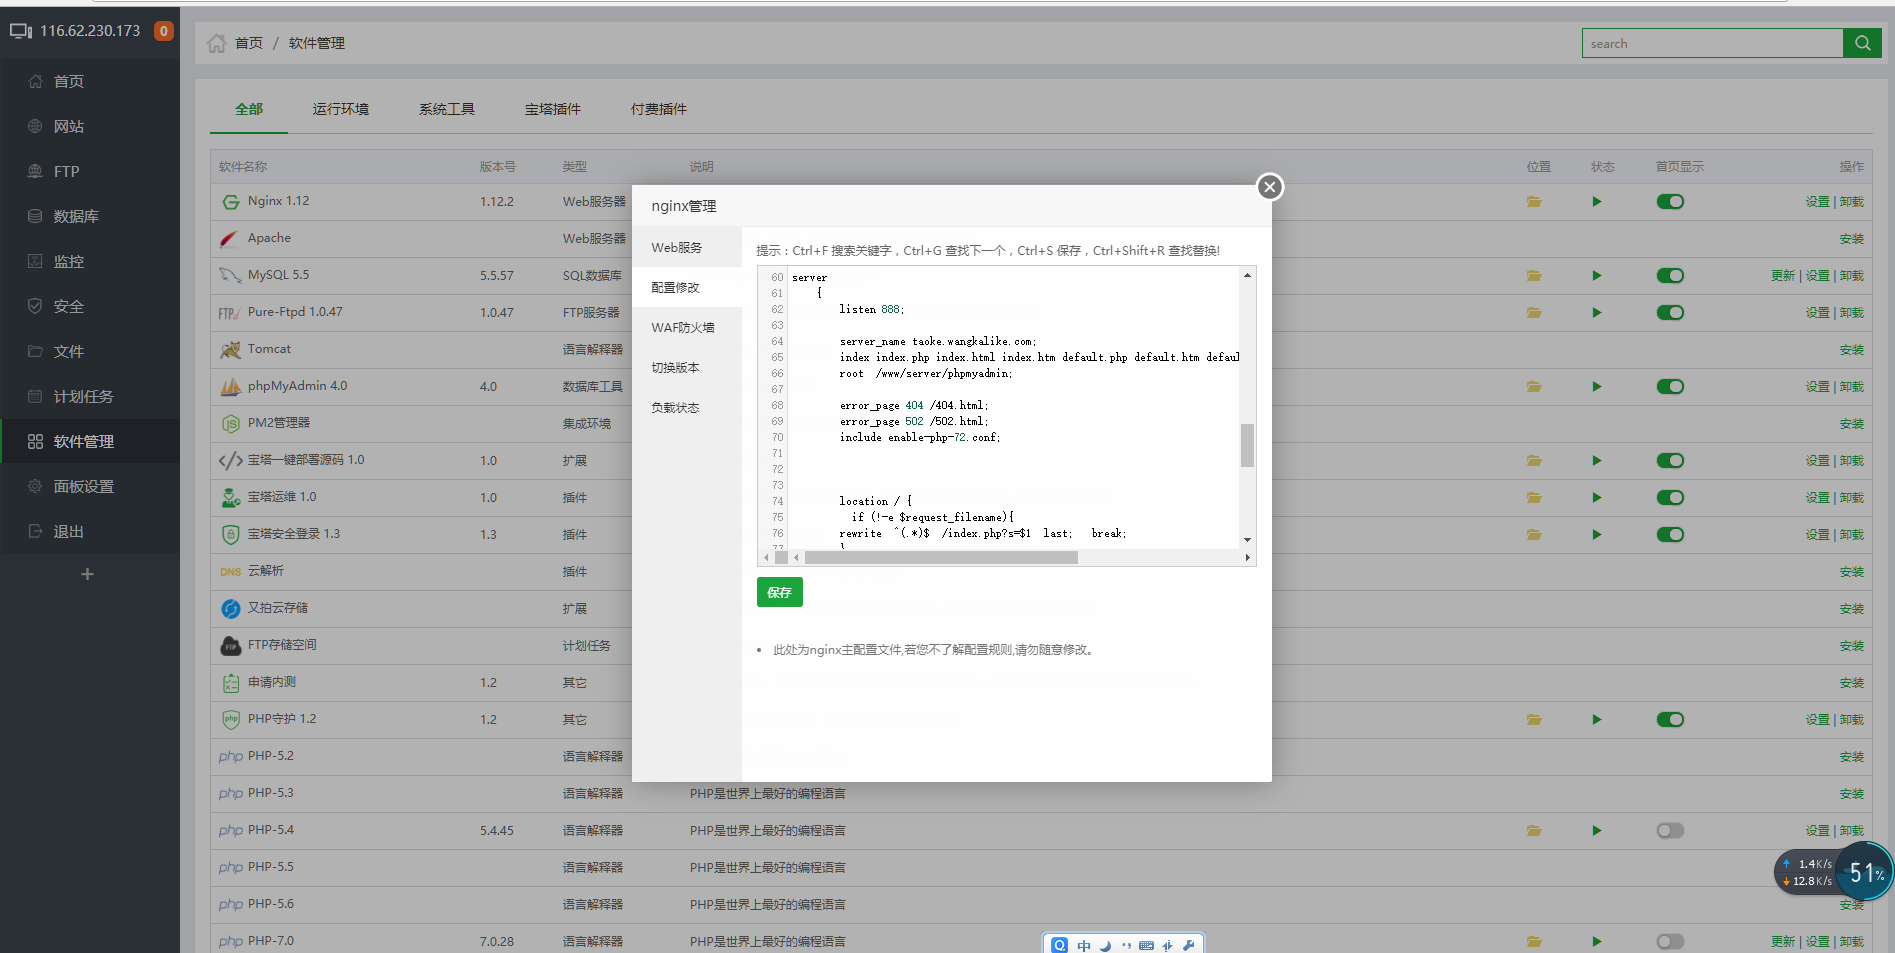Screen dimensions: 1895x953
Task: Click the plus icon below the sidebar menu
Action: coord(88,573)
